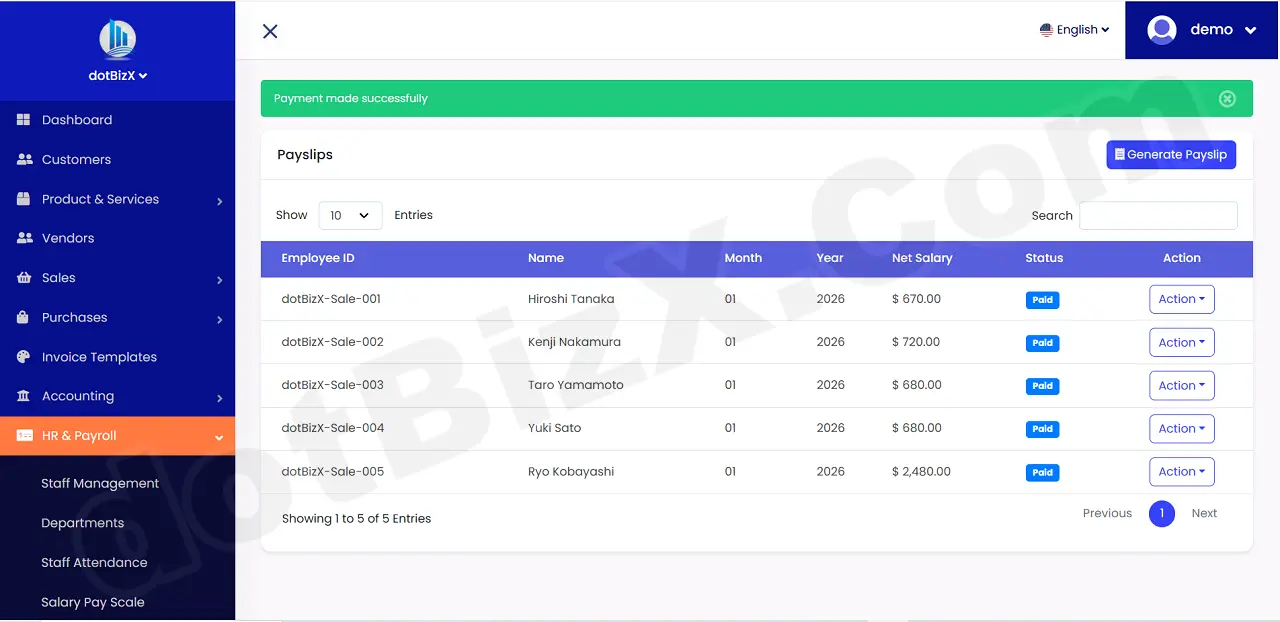The height and width of the screenshot is (622, 1280).
Task: Click the Generate Payslip button
Action: [1170, 154]
